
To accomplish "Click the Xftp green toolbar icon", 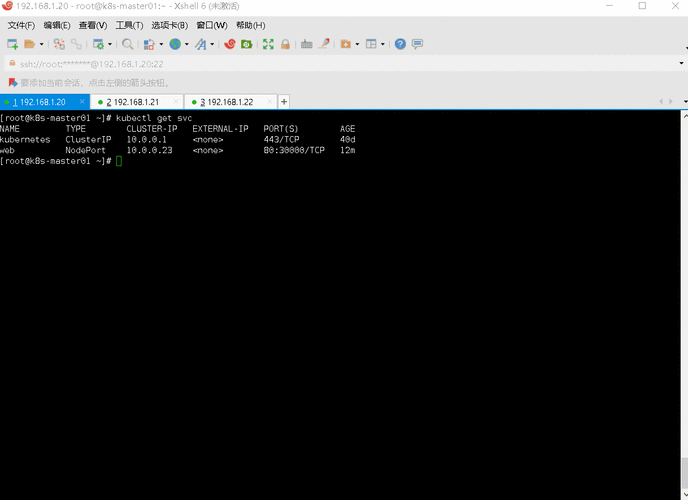I will pyautogui.click(x=246, y=44).
